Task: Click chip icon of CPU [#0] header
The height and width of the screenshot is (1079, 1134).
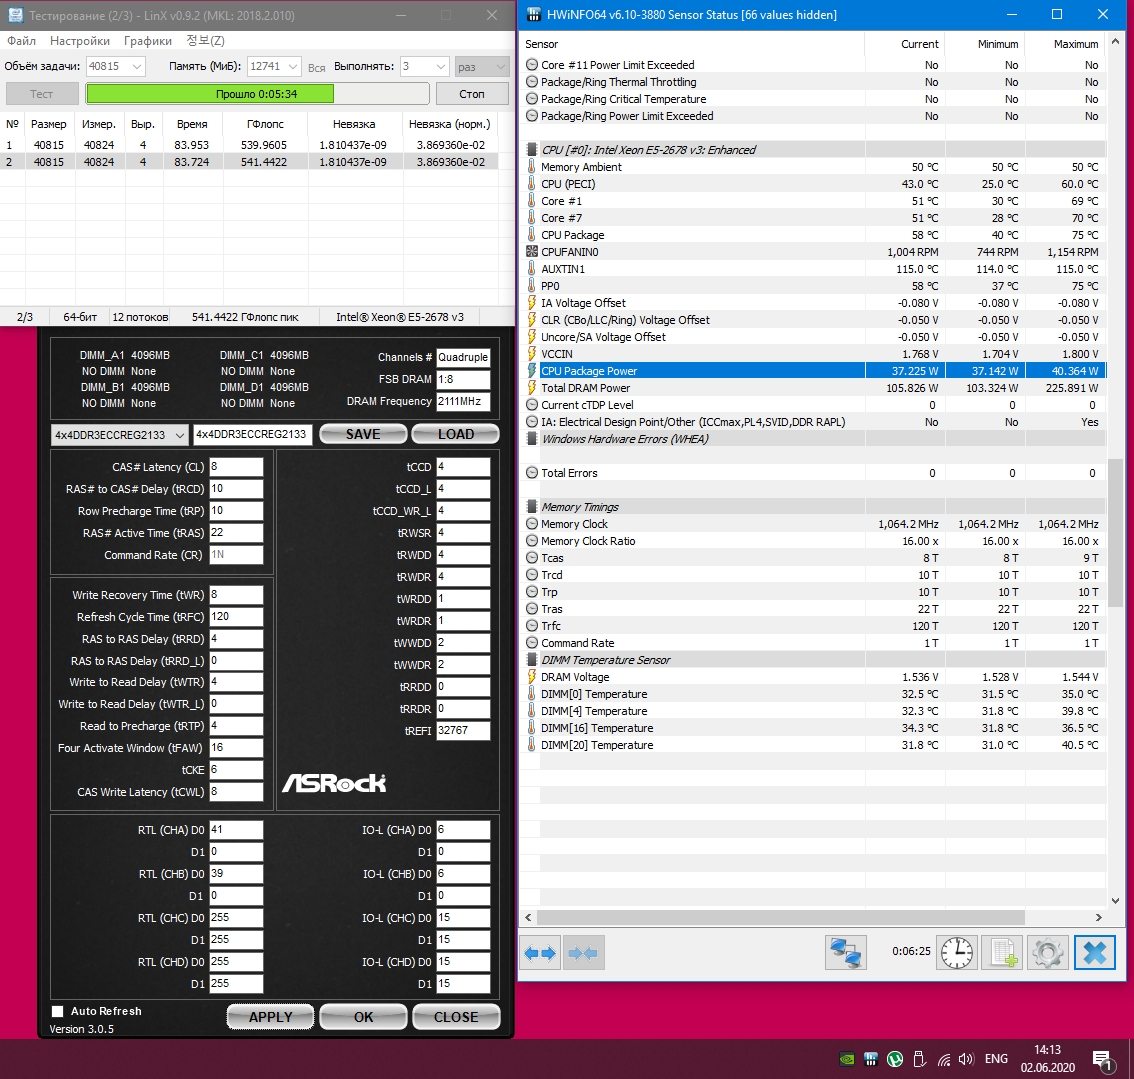Action: click(x=532, y=150)
